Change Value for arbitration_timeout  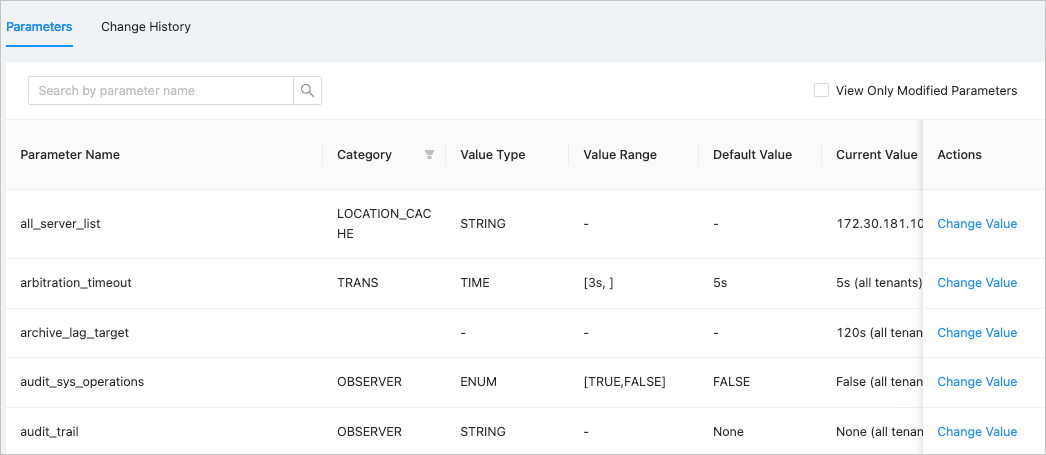pos(976,283)
